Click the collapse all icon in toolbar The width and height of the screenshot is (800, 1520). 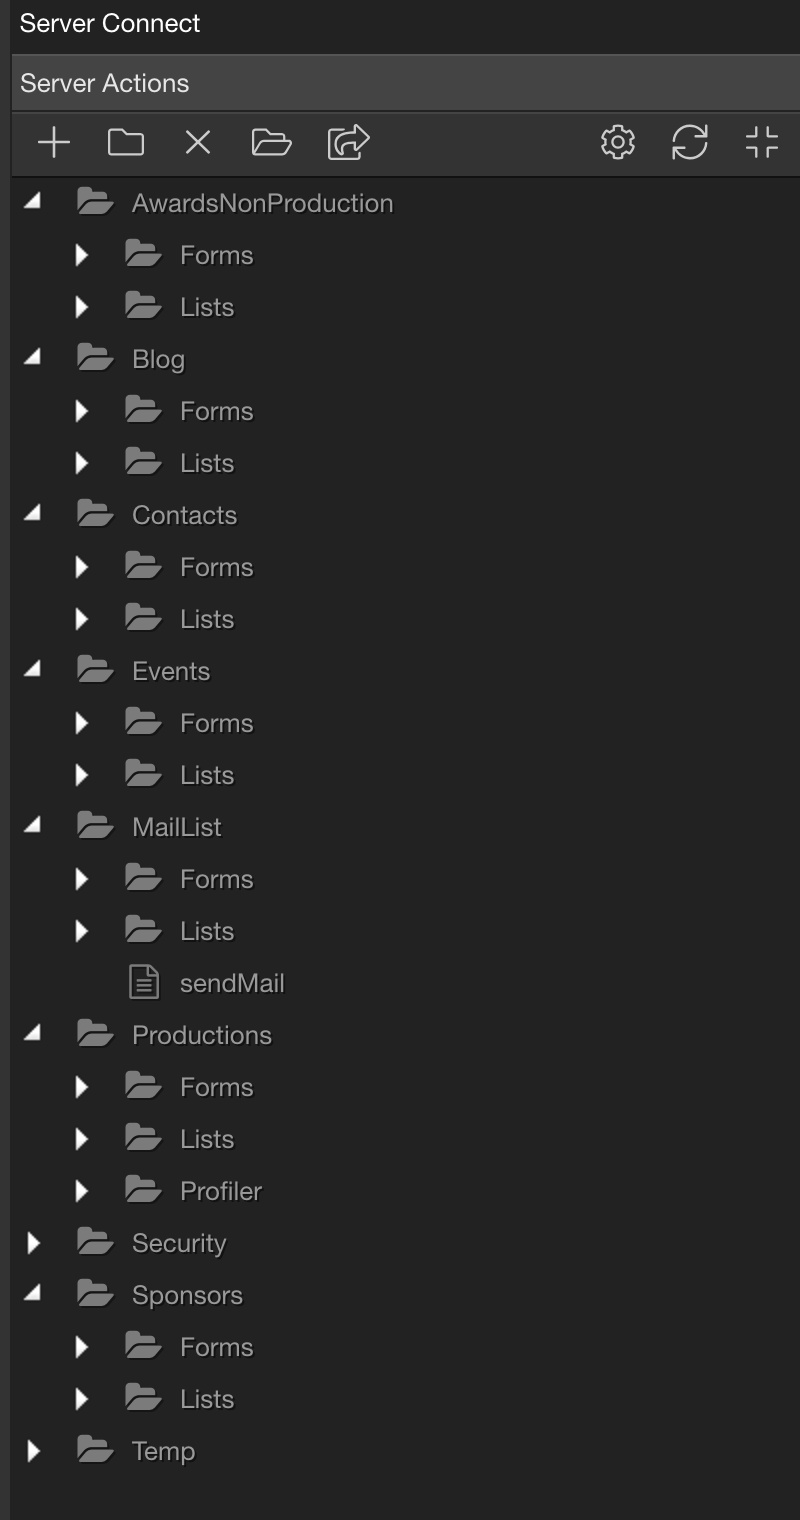(762, 142)
